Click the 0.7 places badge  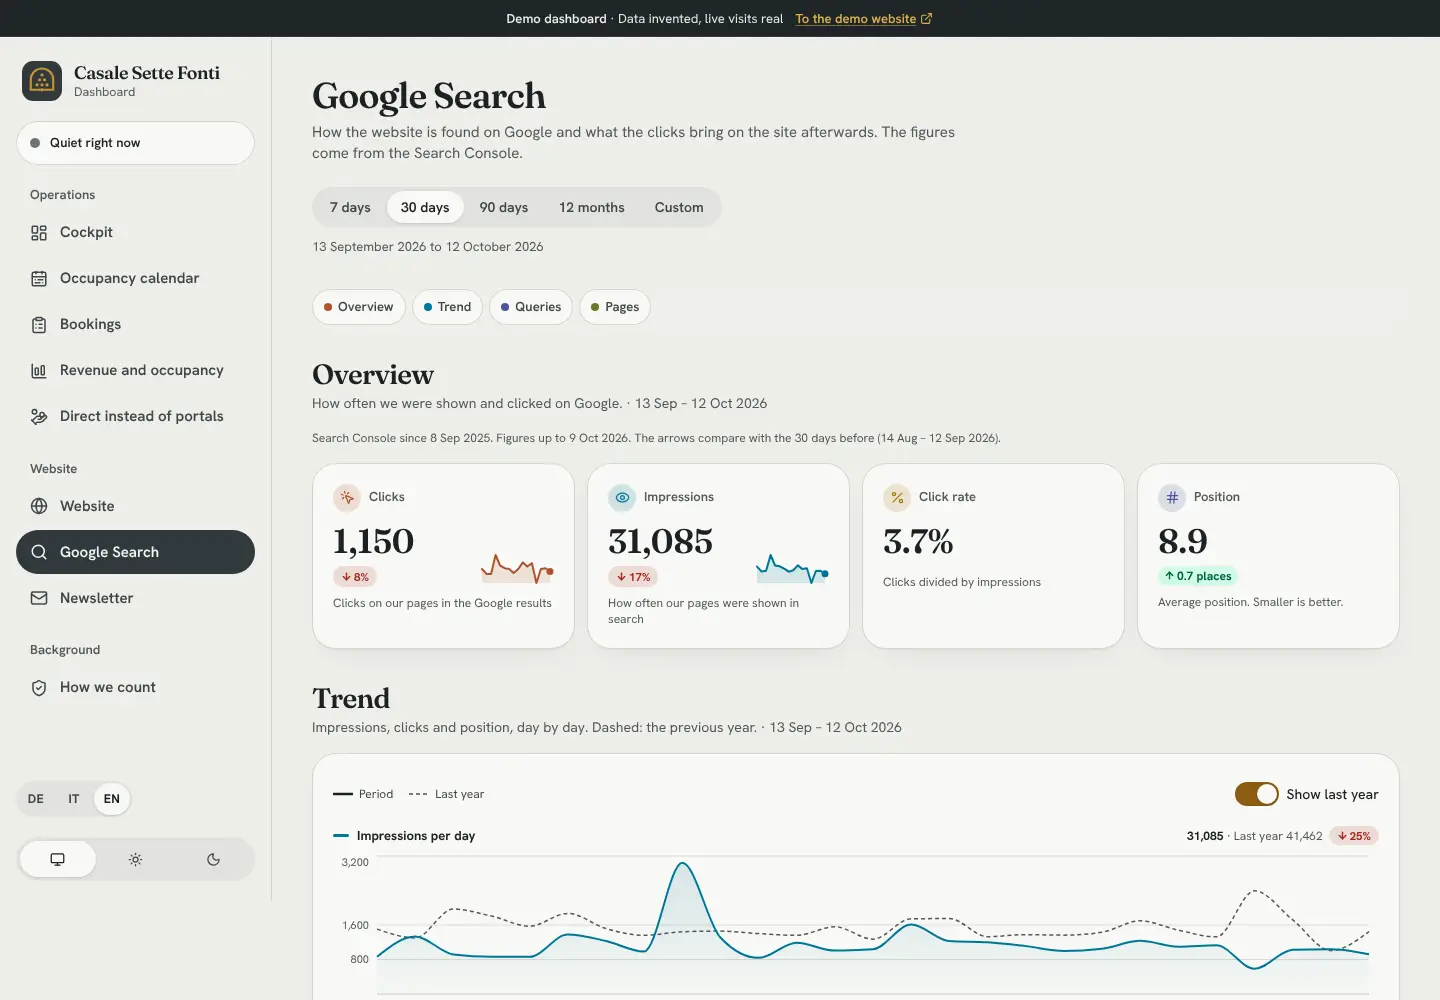click(x=1198, y=576)
